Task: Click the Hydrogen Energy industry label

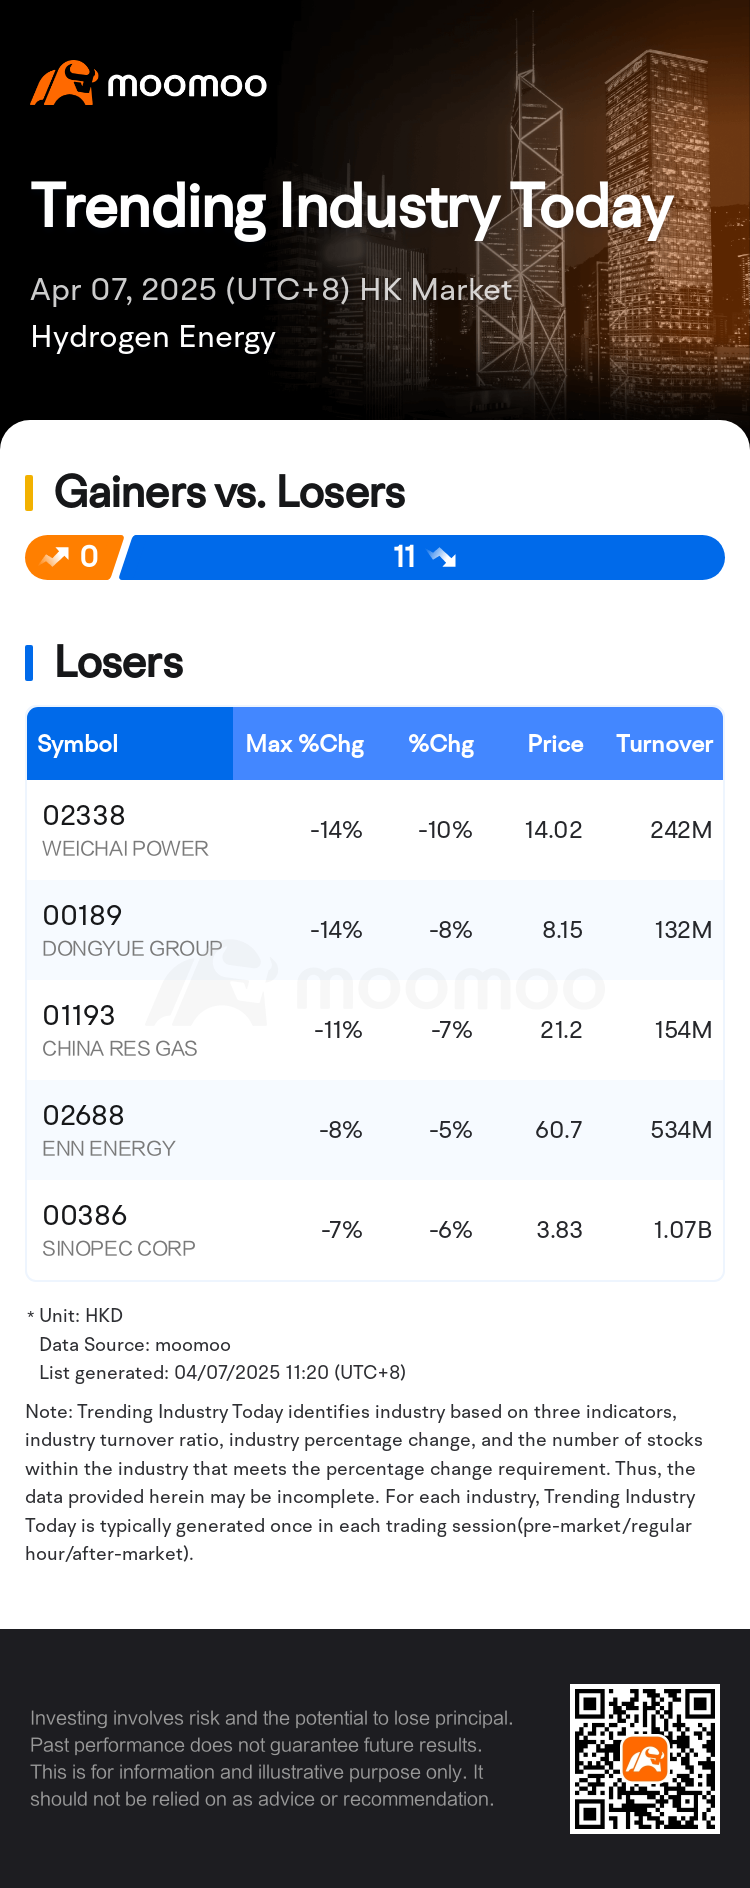Action: pos(153,337)
